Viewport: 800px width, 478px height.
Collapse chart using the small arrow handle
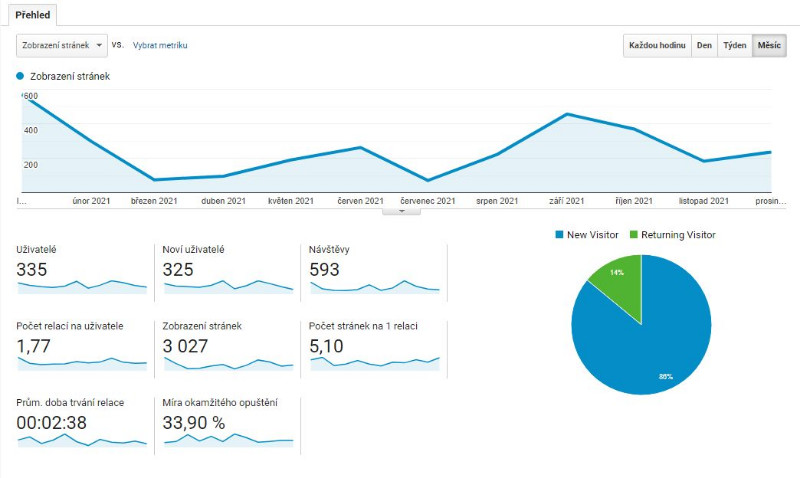tap(402, 211)
